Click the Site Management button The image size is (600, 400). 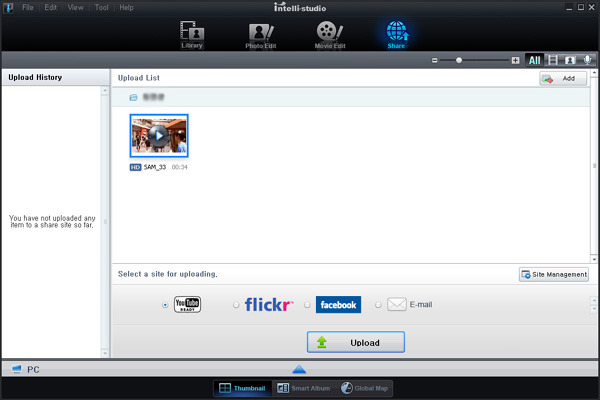tap(553, 274)
